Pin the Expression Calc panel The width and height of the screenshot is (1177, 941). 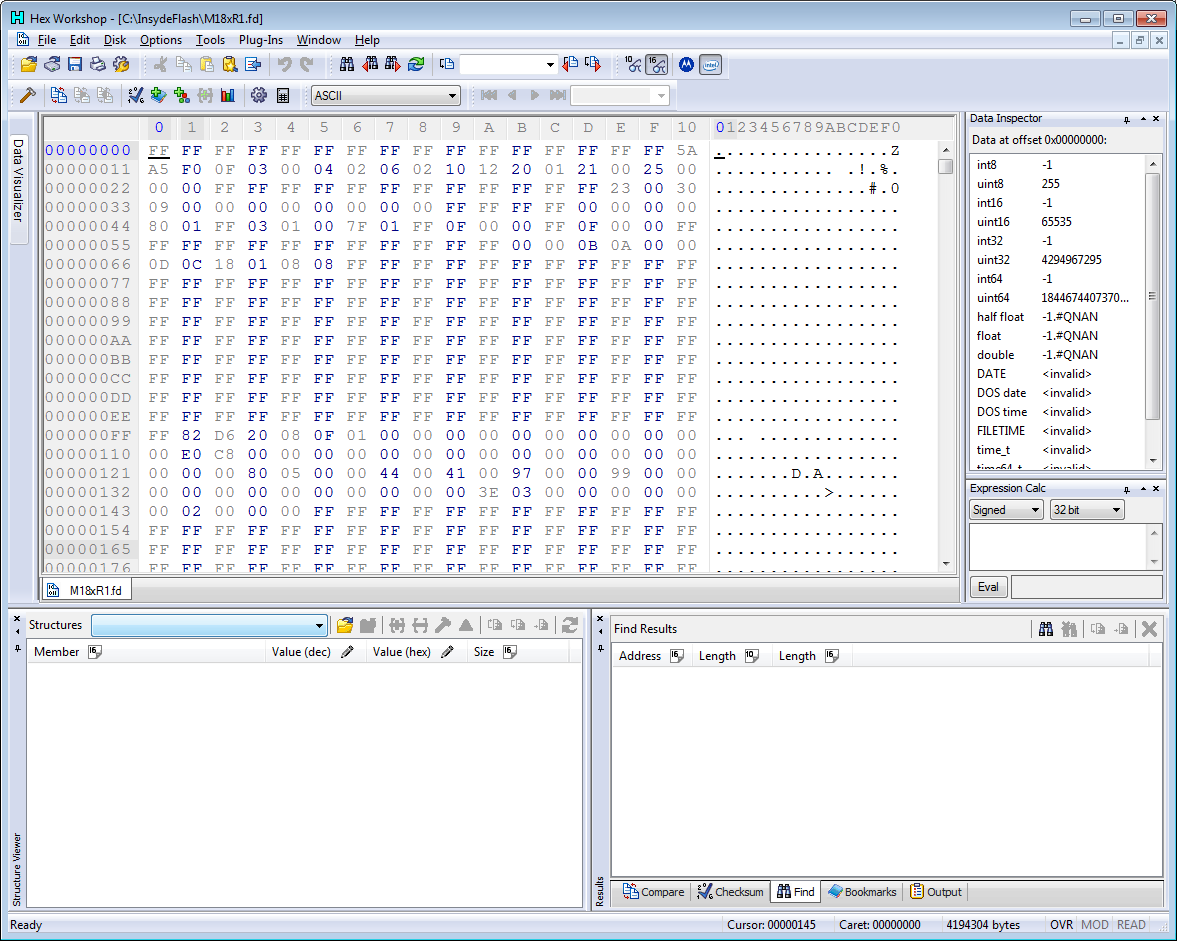tap(1127, 489)
